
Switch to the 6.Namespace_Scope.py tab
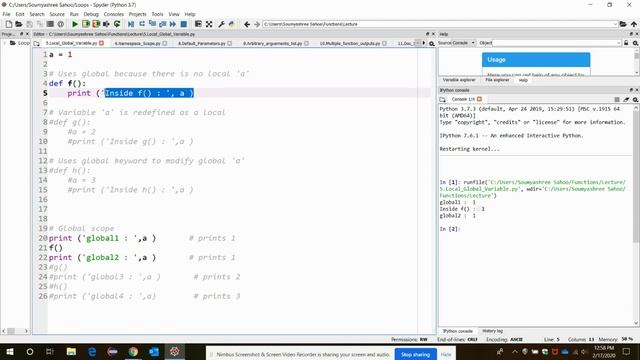coord(138,43)
